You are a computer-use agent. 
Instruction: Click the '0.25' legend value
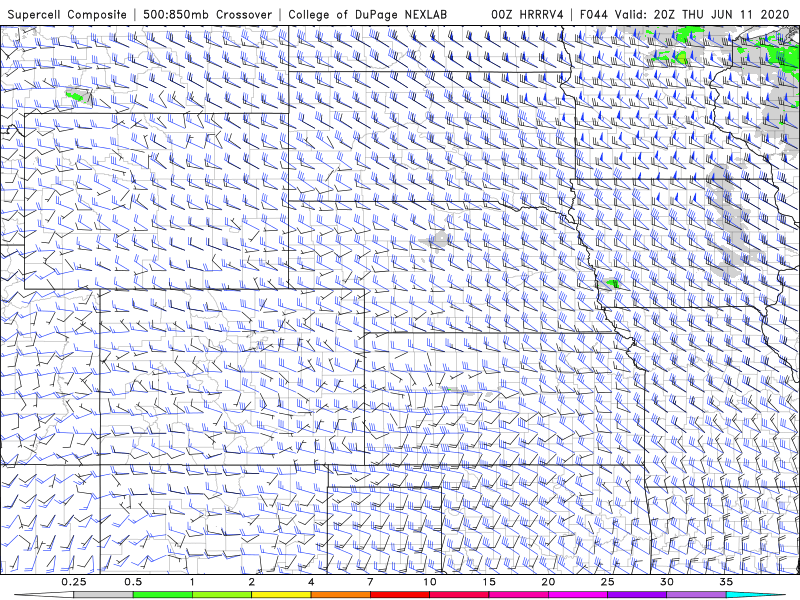(x=73, y=582)
